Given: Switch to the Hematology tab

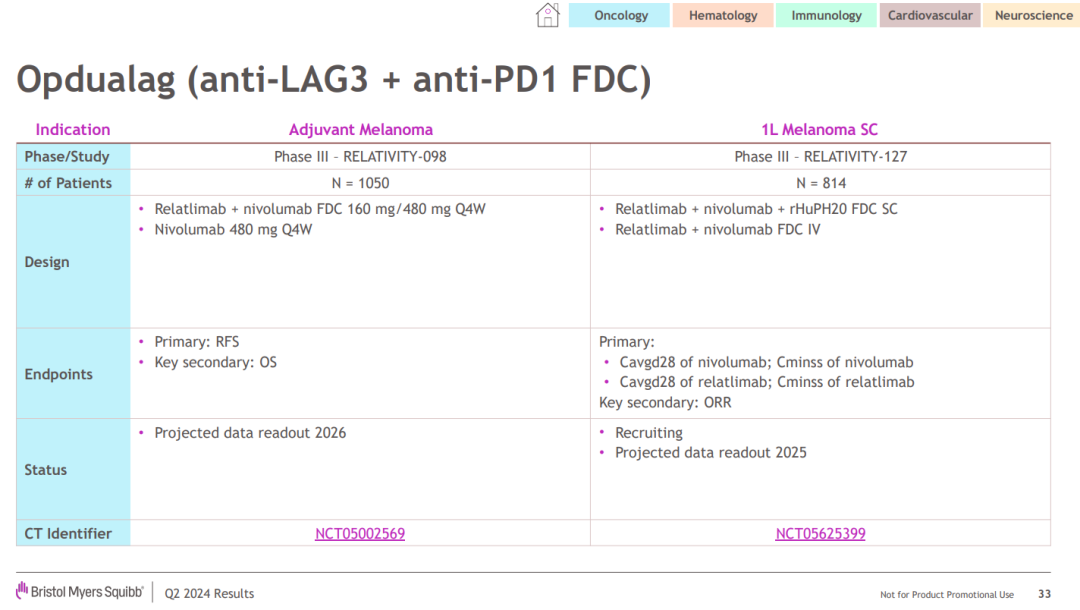Looking at the screenshot, I should tap(723, 15).
